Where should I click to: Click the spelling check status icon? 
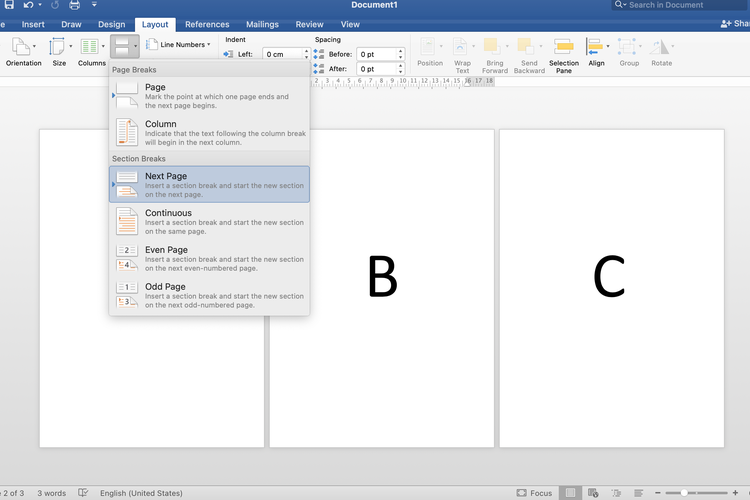click(83, 493)
